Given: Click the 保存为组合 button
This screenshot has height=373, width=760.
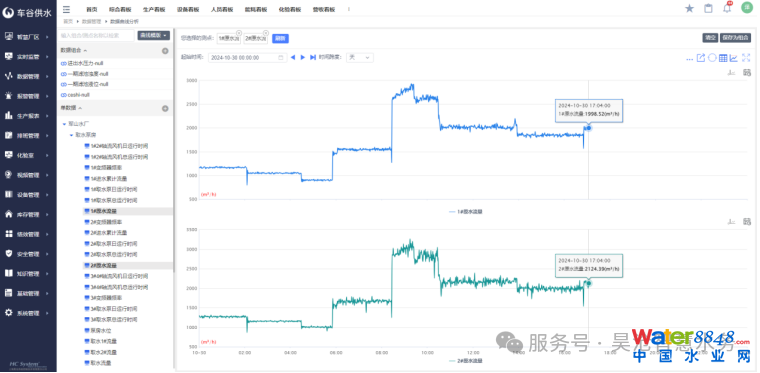Looking at the screenshot, I should point(735,38).
